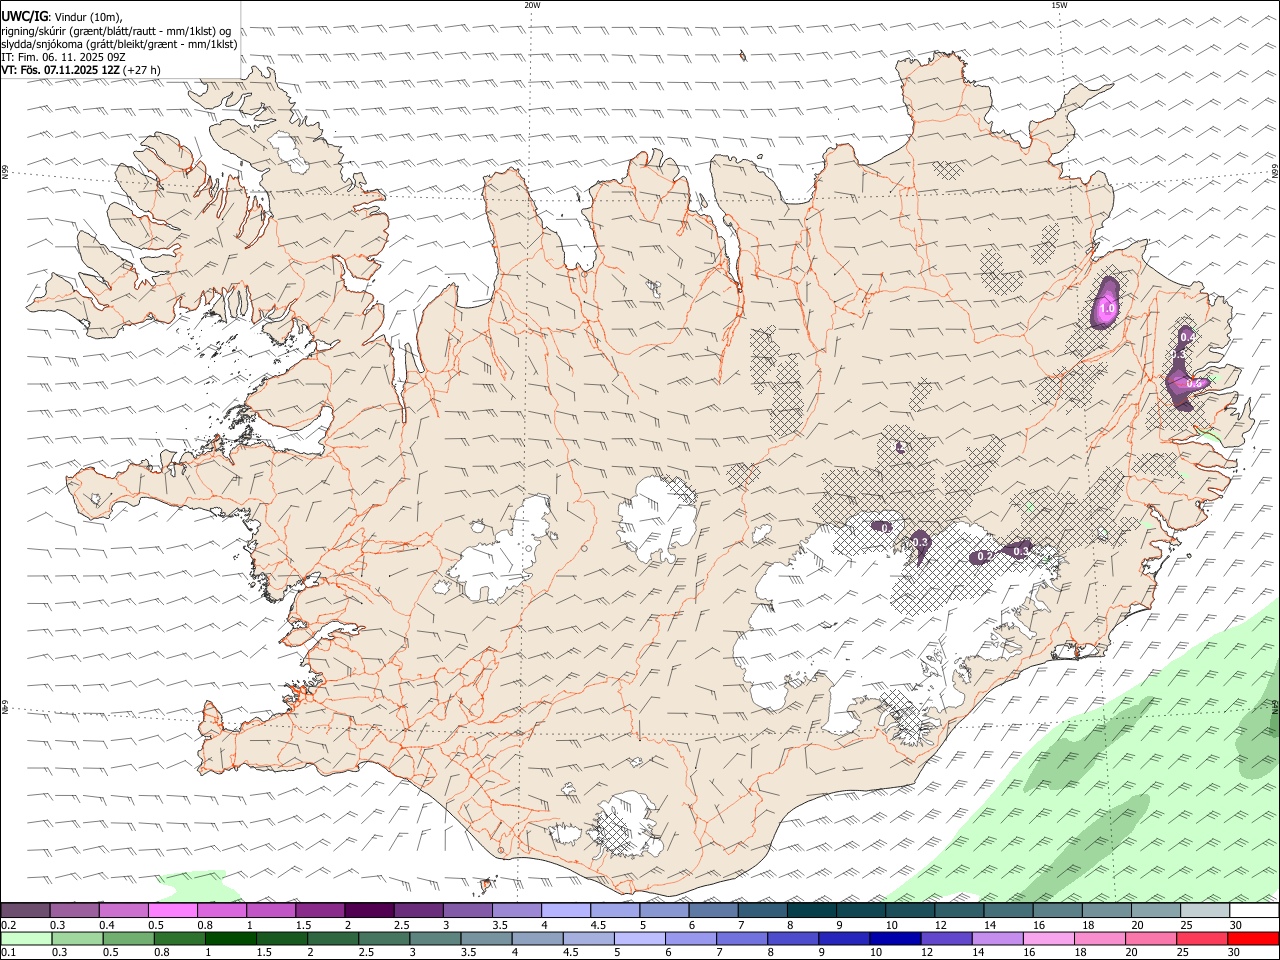The height and width of the screenshot is (960, 1280).
Task: Click the bright pink 0.5 snow-scale swatch
Action: (172, 911)
